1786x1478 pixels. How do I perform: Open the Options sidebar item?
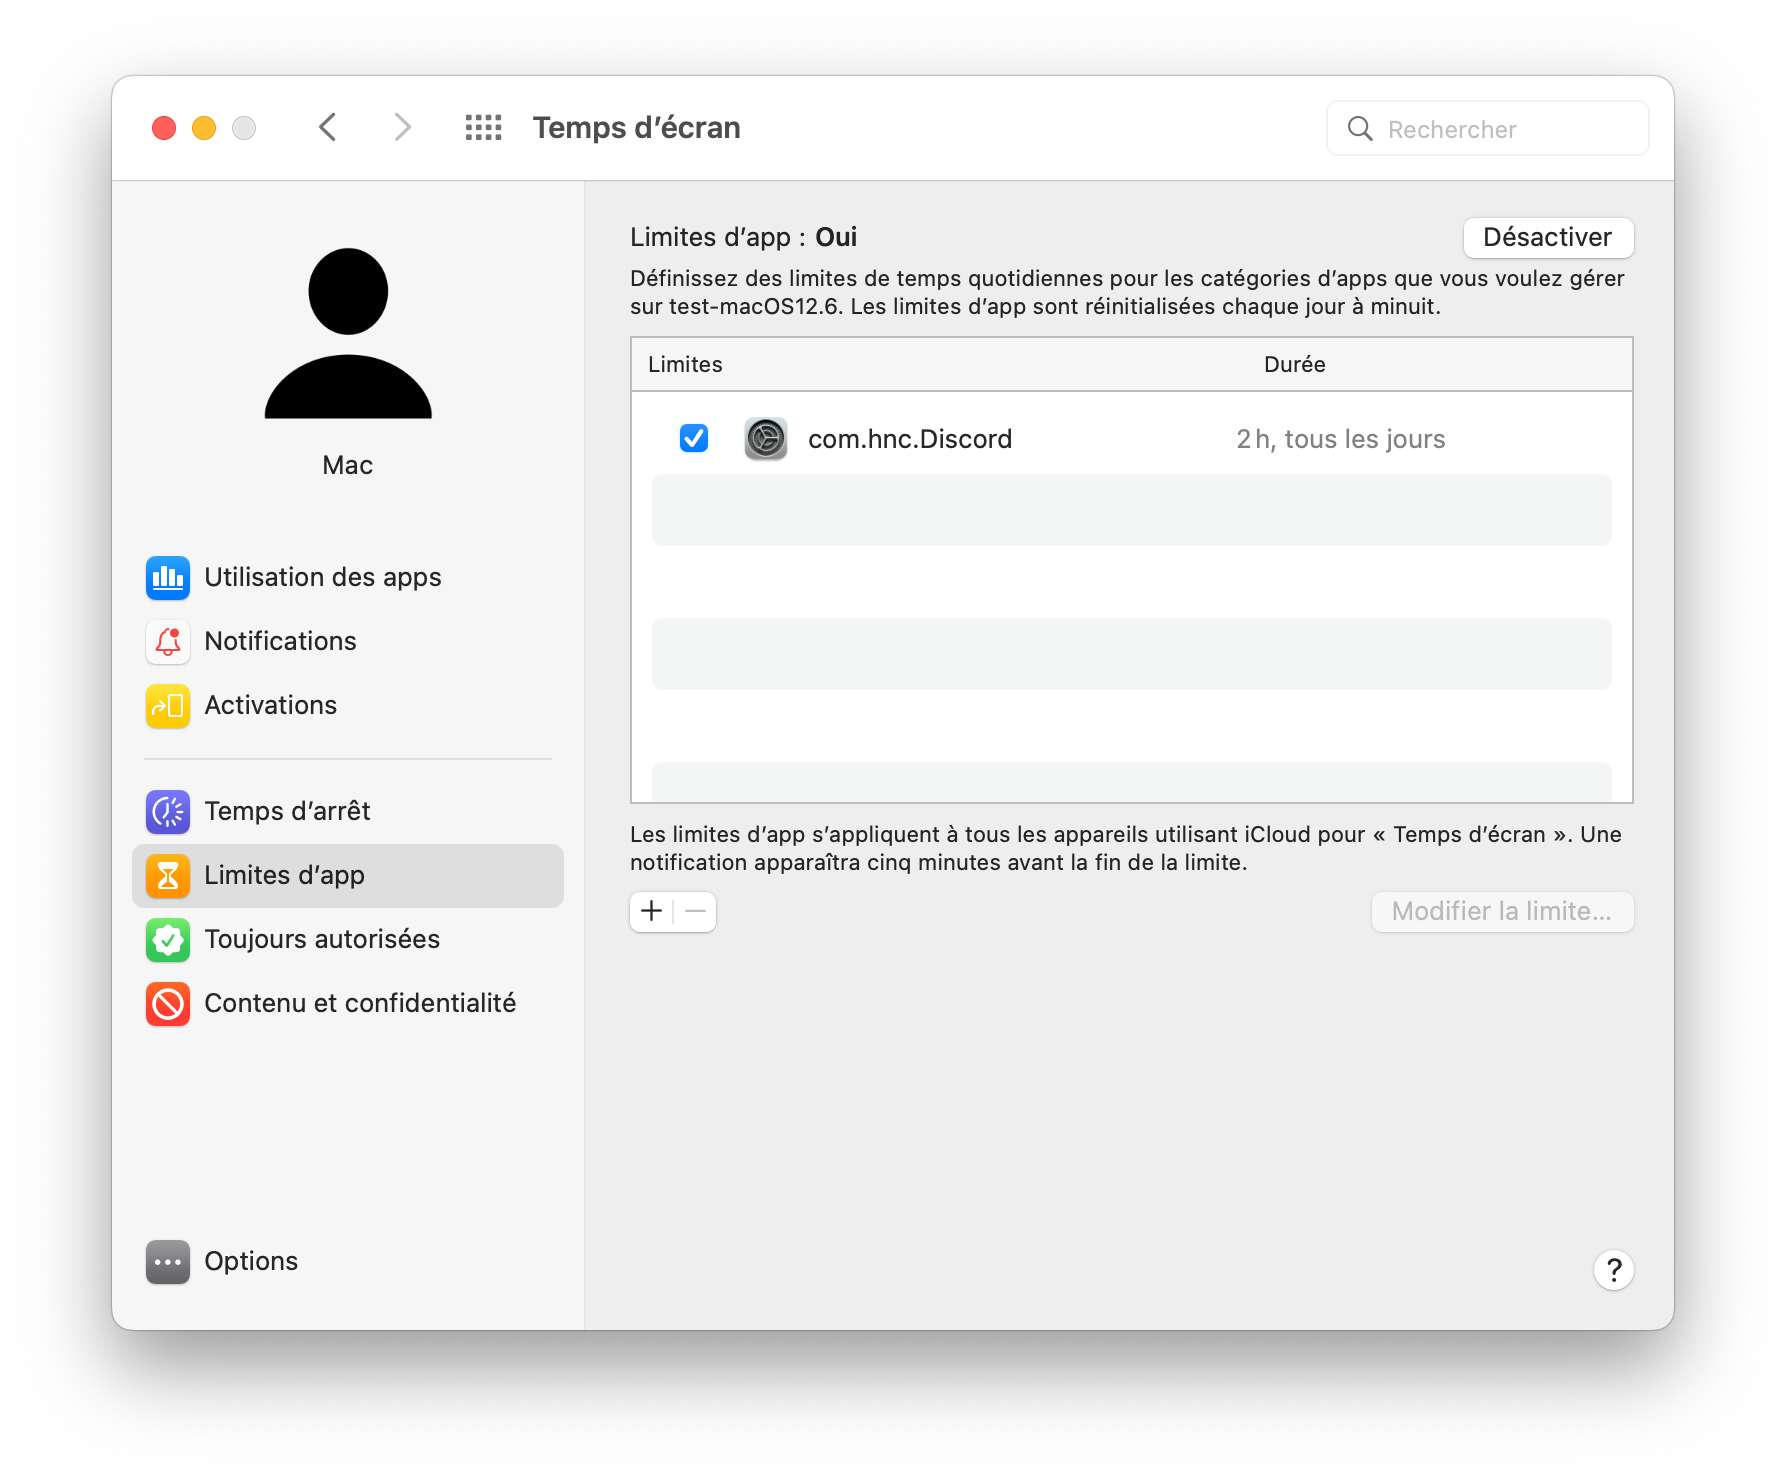pos(348,1262)
